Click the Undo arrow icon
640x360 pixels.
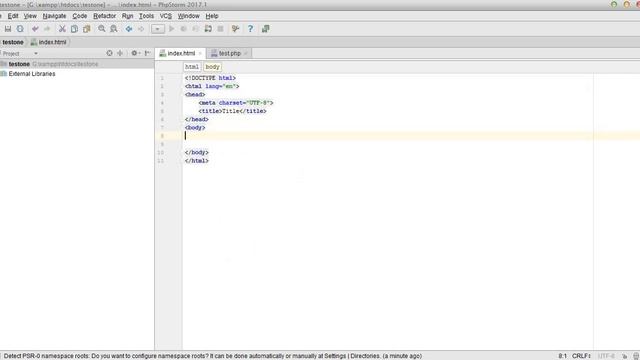point(35,29)
